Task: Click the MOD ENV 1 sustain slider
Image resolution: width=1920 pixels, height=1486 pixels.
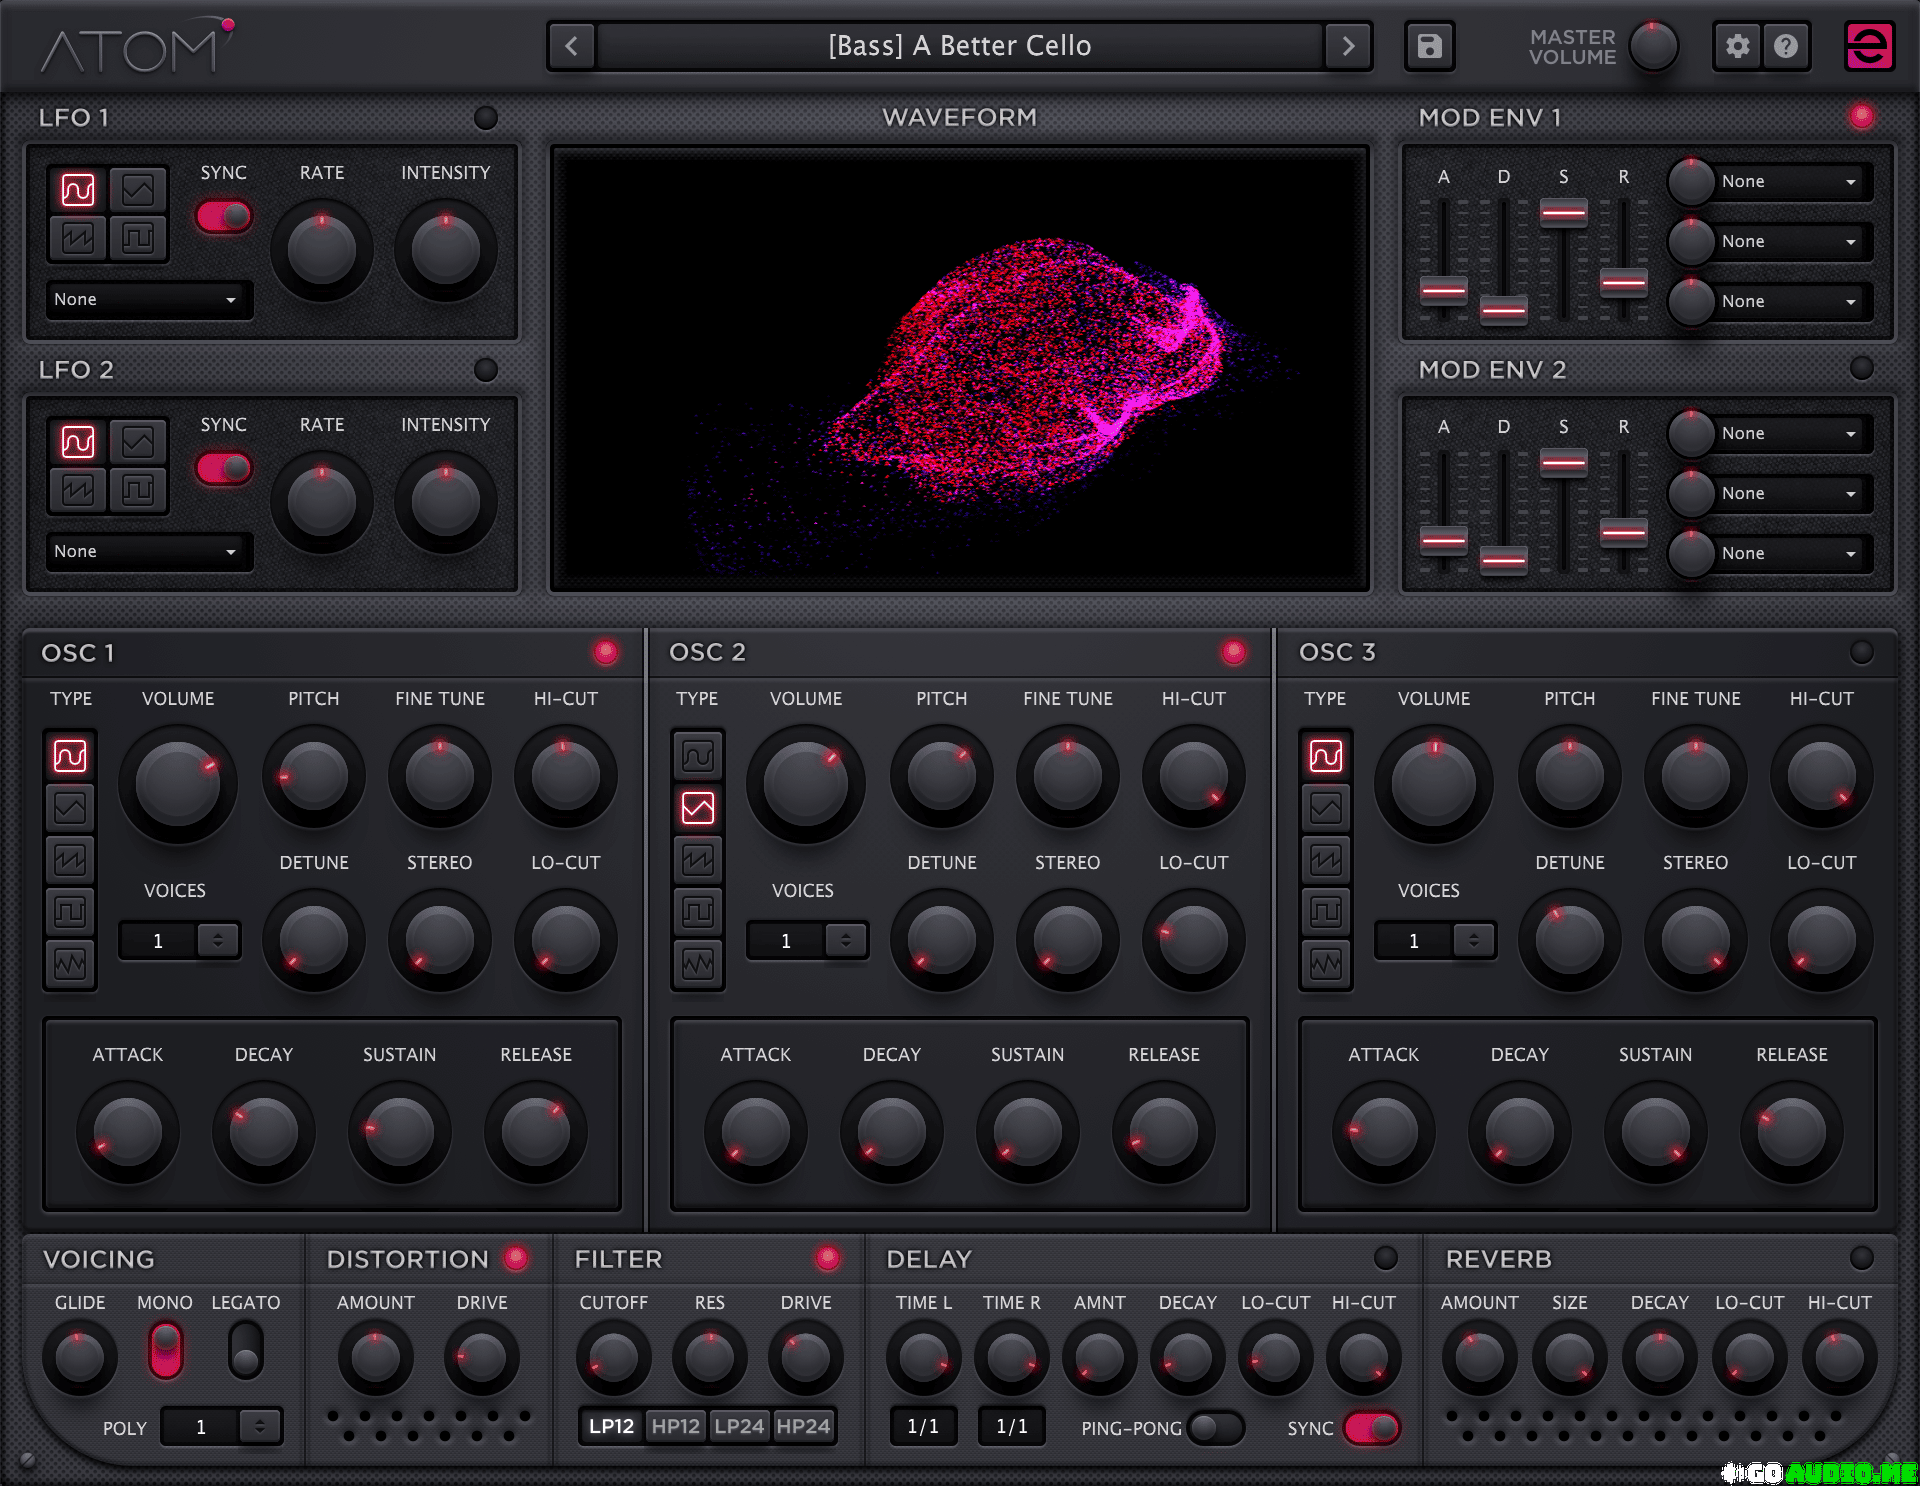Action: pyautogui.click(x=1563, y=213)
